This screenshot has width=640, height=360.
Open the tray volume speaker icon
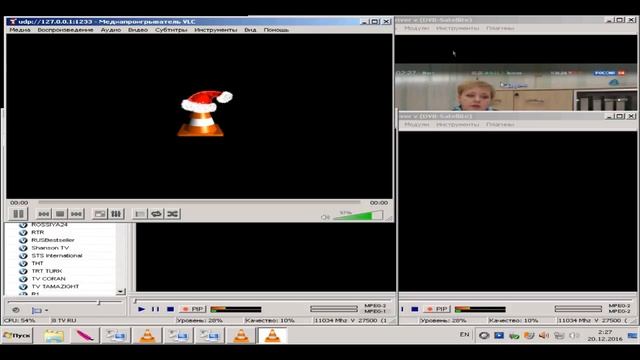tap(544, 336)
